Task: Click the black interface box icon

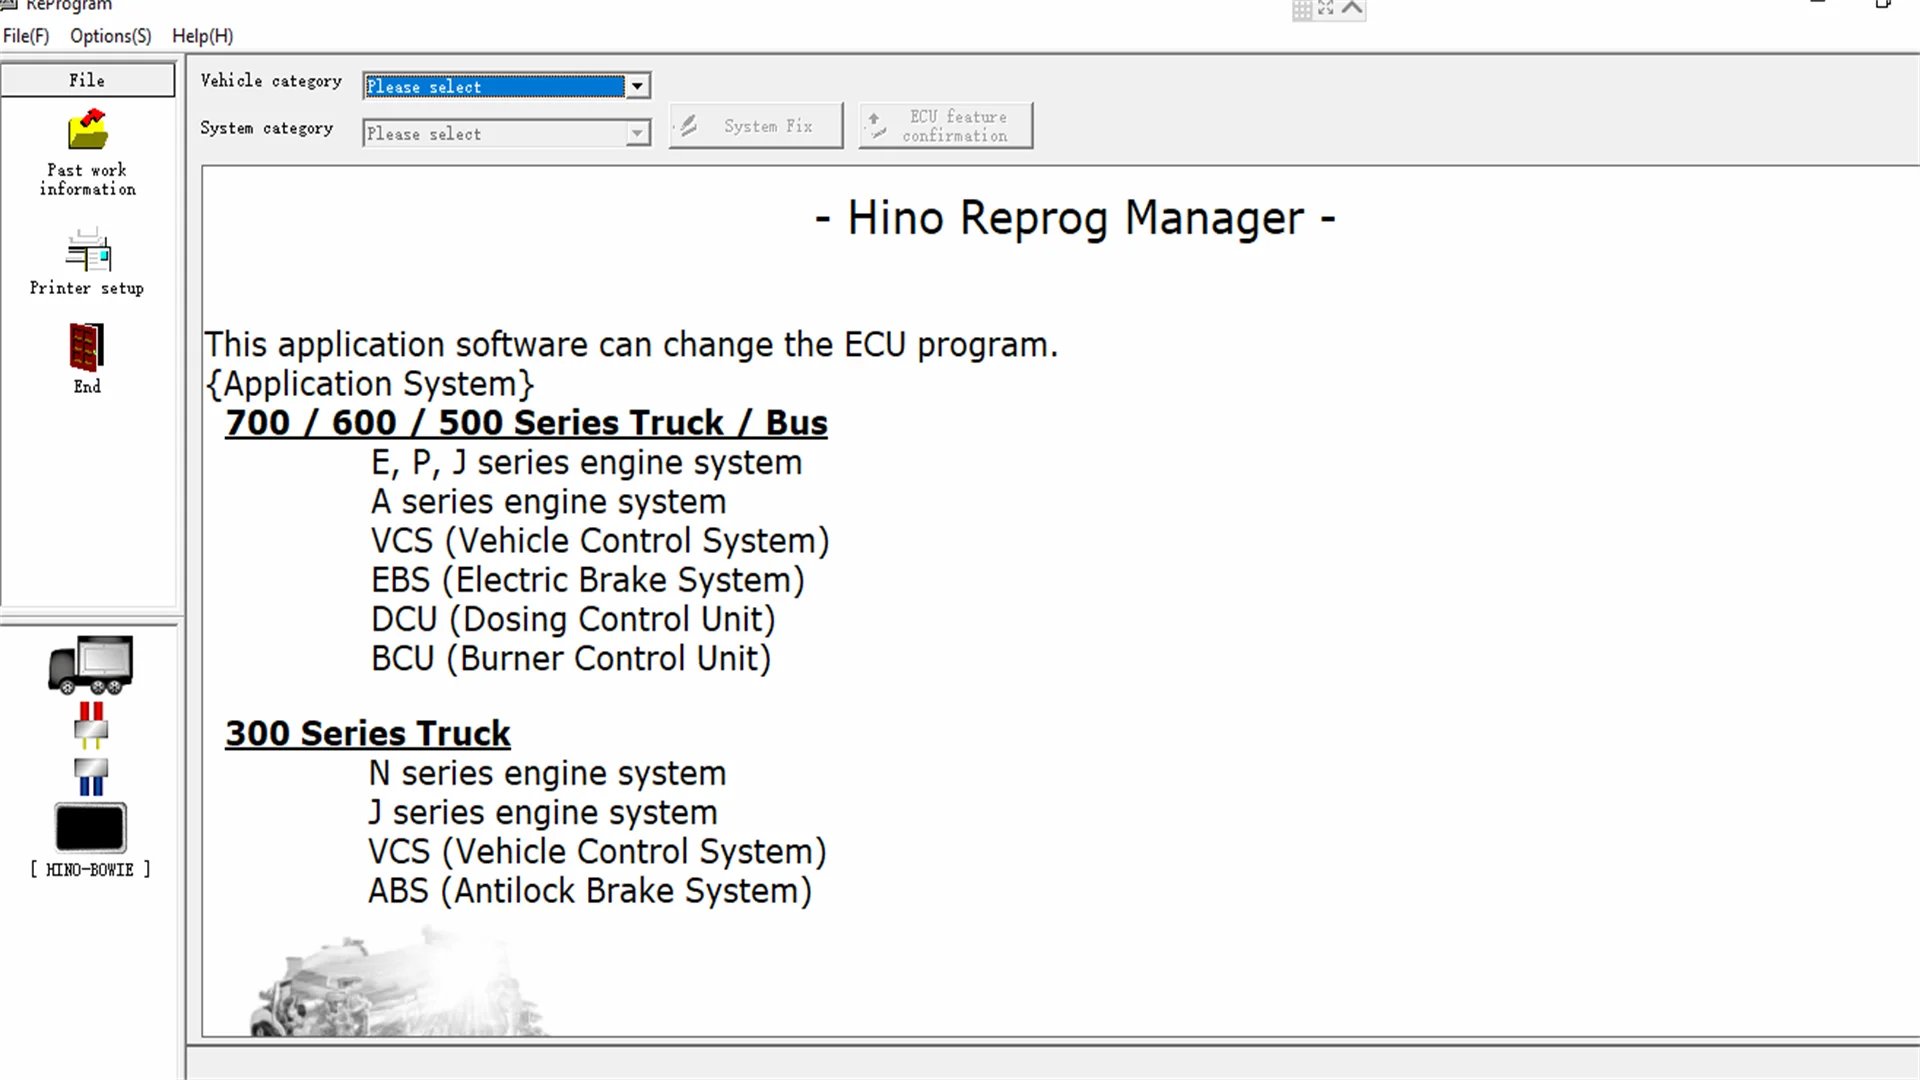Action: [x=90, y=828]
